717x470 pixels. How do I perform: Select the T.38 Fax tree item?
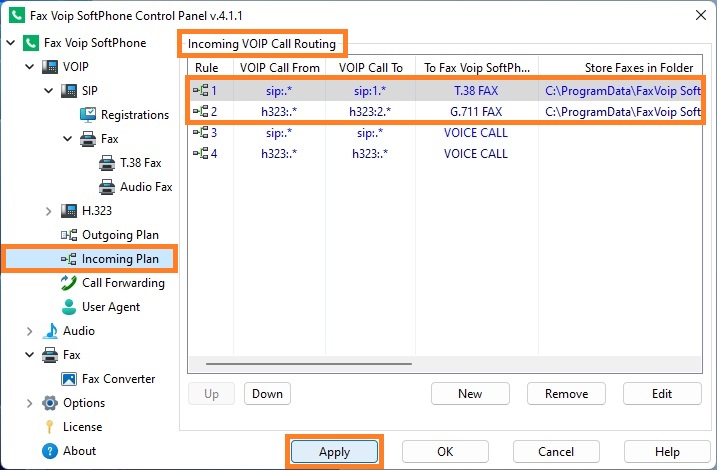[x=140, y=163]
